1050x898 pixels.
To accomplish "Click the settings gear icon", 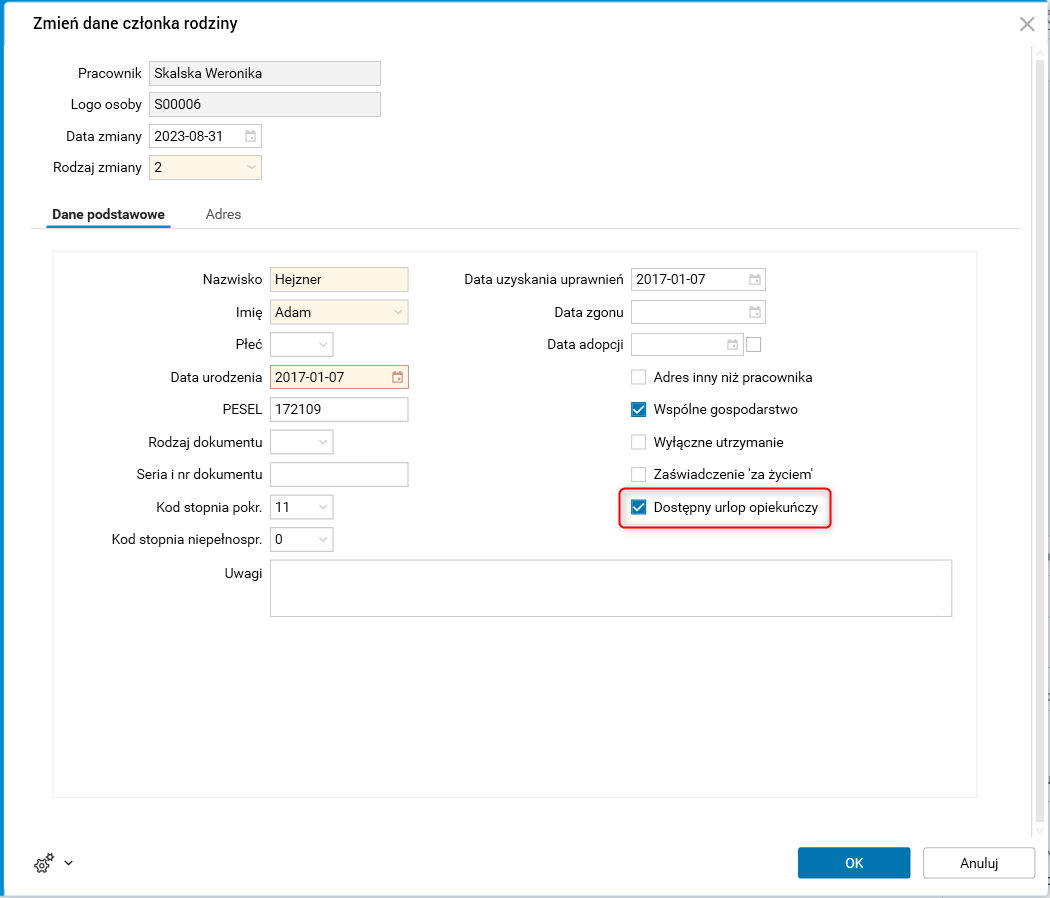I will [43, 863].
